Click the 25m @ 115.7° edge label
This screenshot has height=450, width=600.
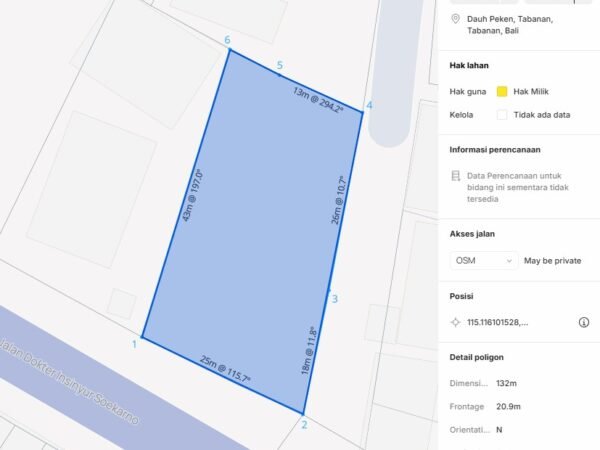pyautogui.click(x=225, y=369)
